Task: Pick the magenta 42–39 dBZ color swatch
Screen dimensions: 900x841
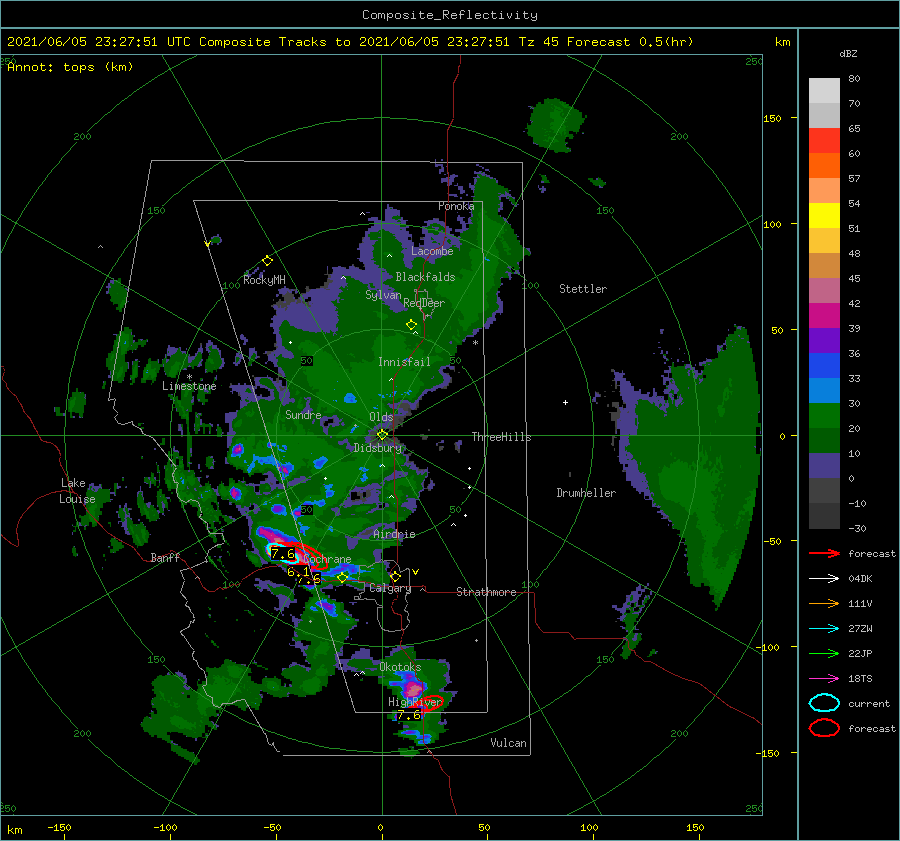Action: [x=824, y=315]
